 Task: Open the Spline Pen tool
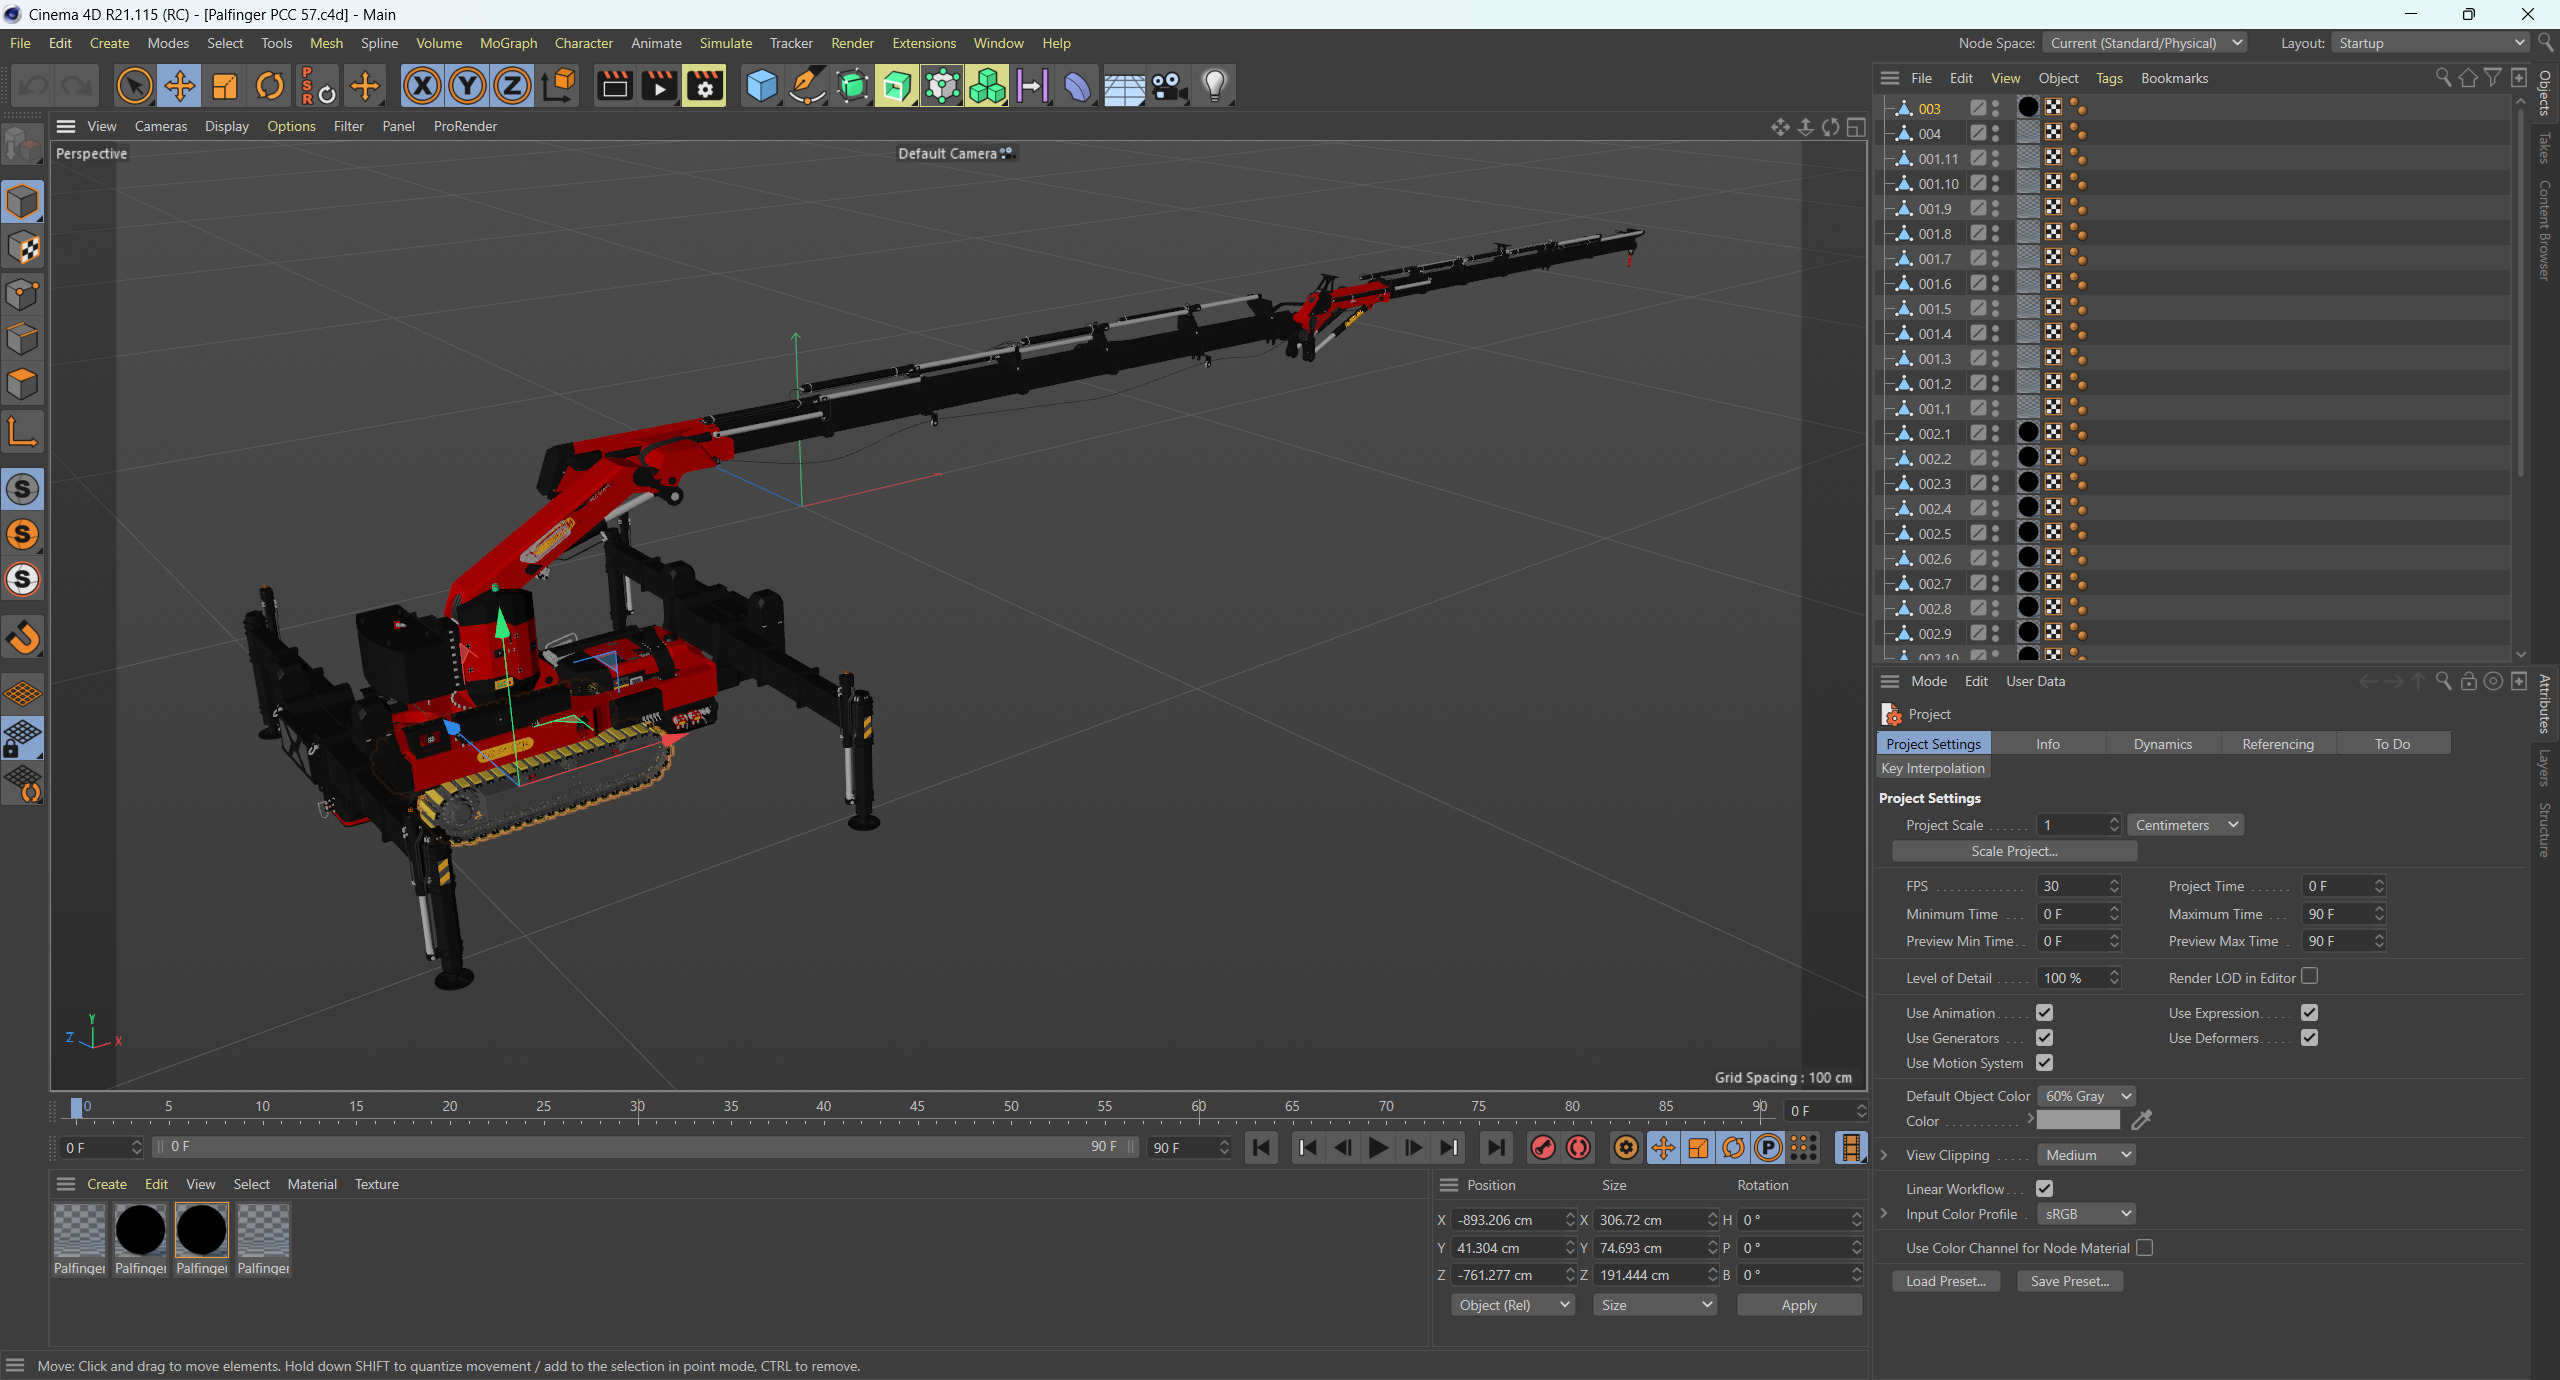coord(807,86)
